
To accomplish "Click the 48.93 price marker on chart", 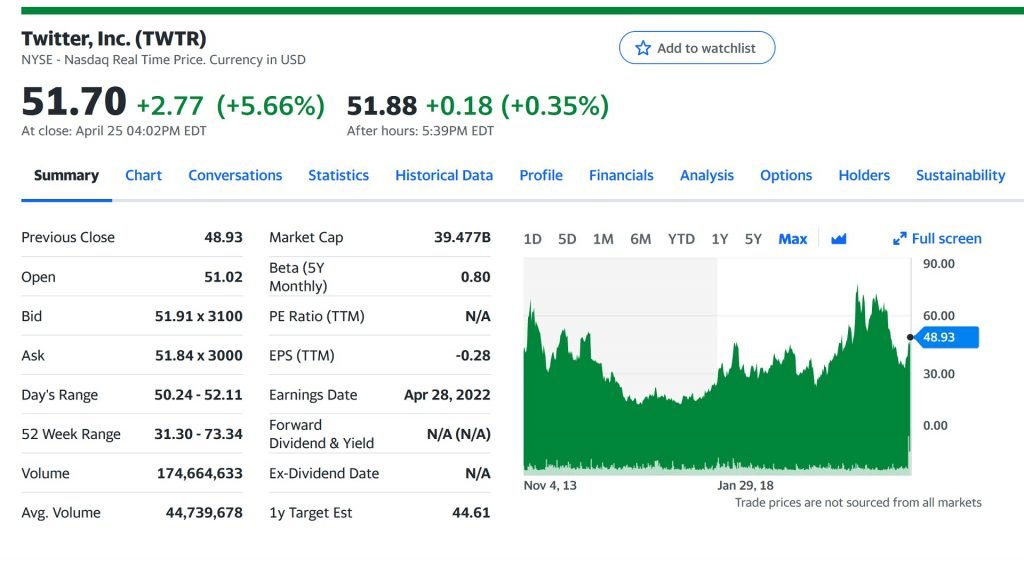I will [947, 338].
